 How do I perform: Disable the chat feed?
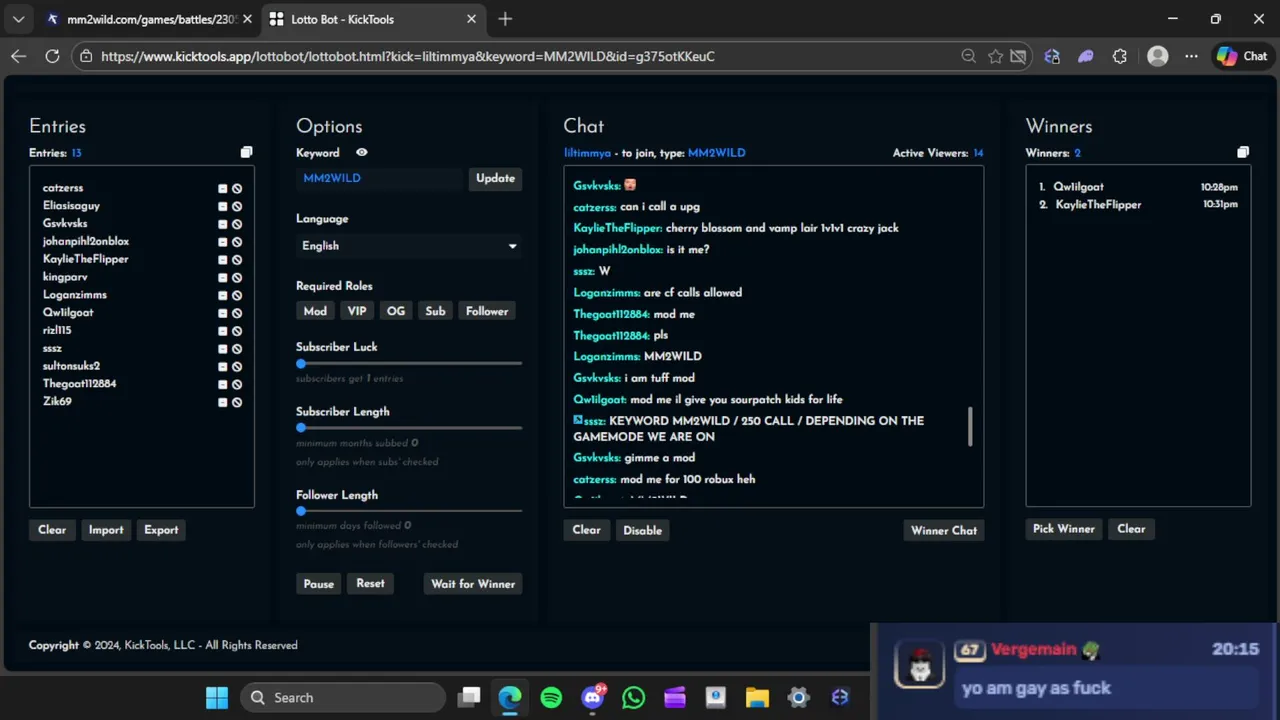[642, 530]
